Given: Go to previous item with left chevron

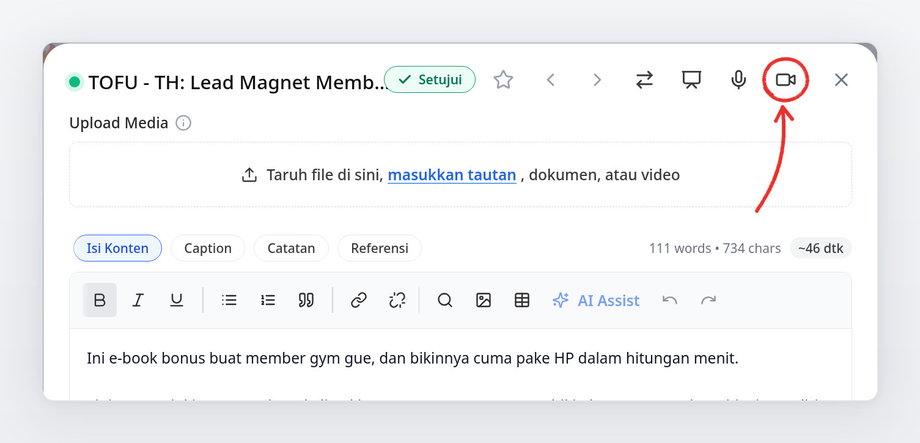Looking at the screenshot, I should [x=550, y=80].
